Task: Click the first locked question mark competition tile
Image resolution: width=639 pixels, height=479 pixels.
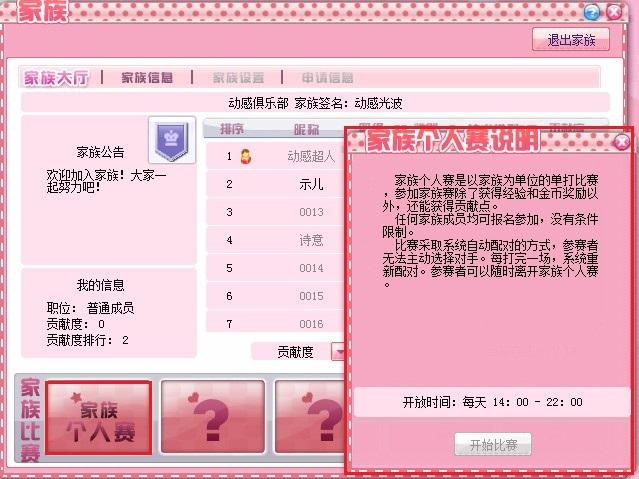Action: [213, 417]
